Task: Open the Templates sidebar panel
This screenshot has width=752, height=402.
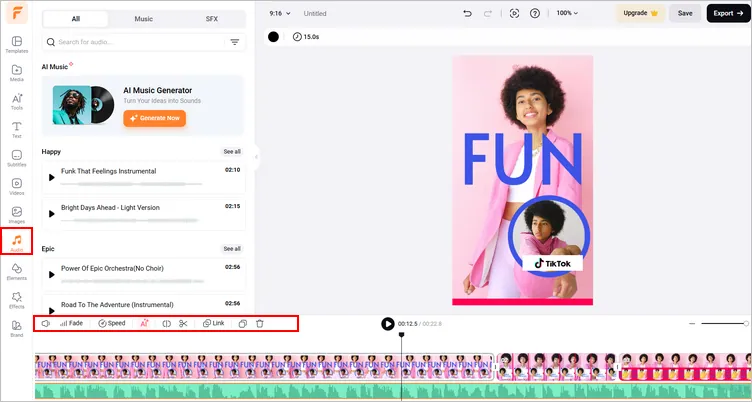Action: 17,45
